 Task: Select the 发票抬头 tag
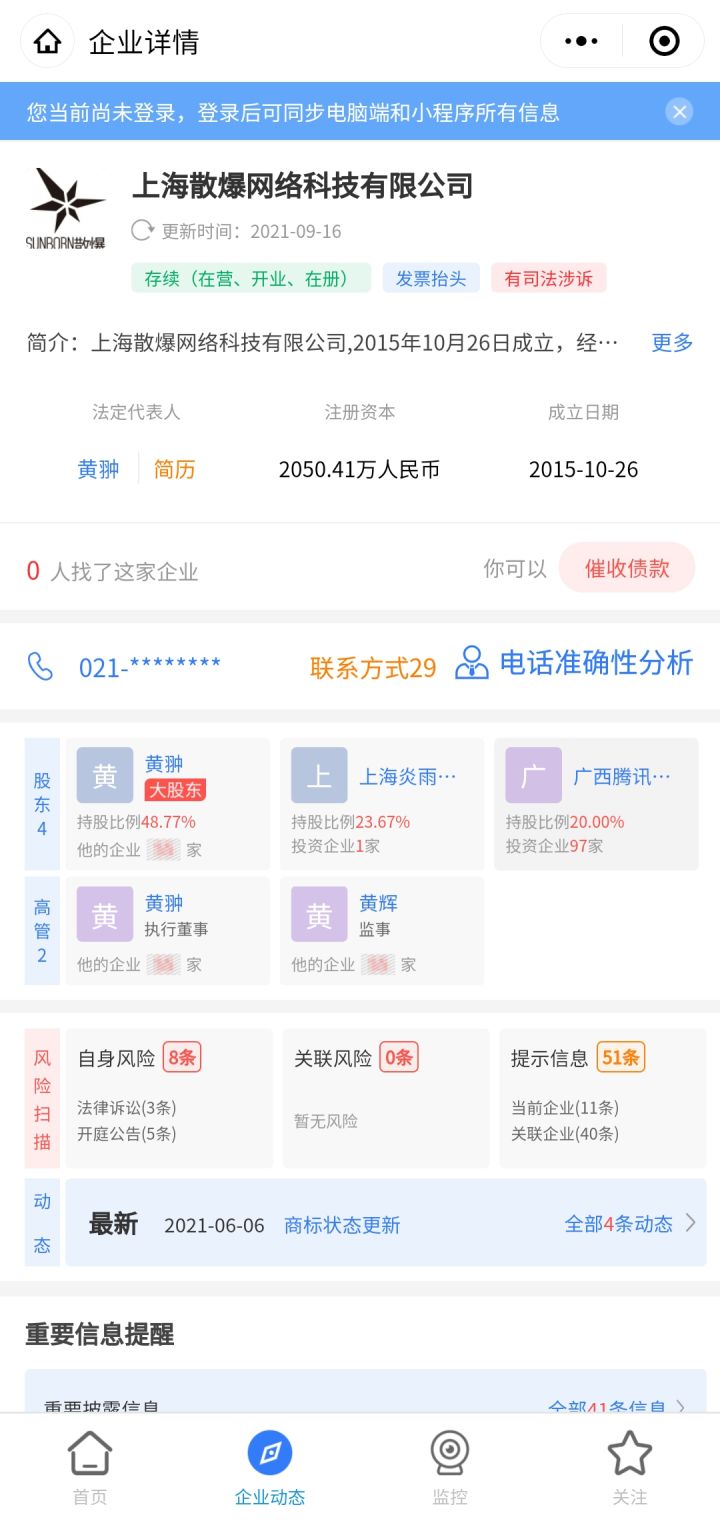(431, 278)
